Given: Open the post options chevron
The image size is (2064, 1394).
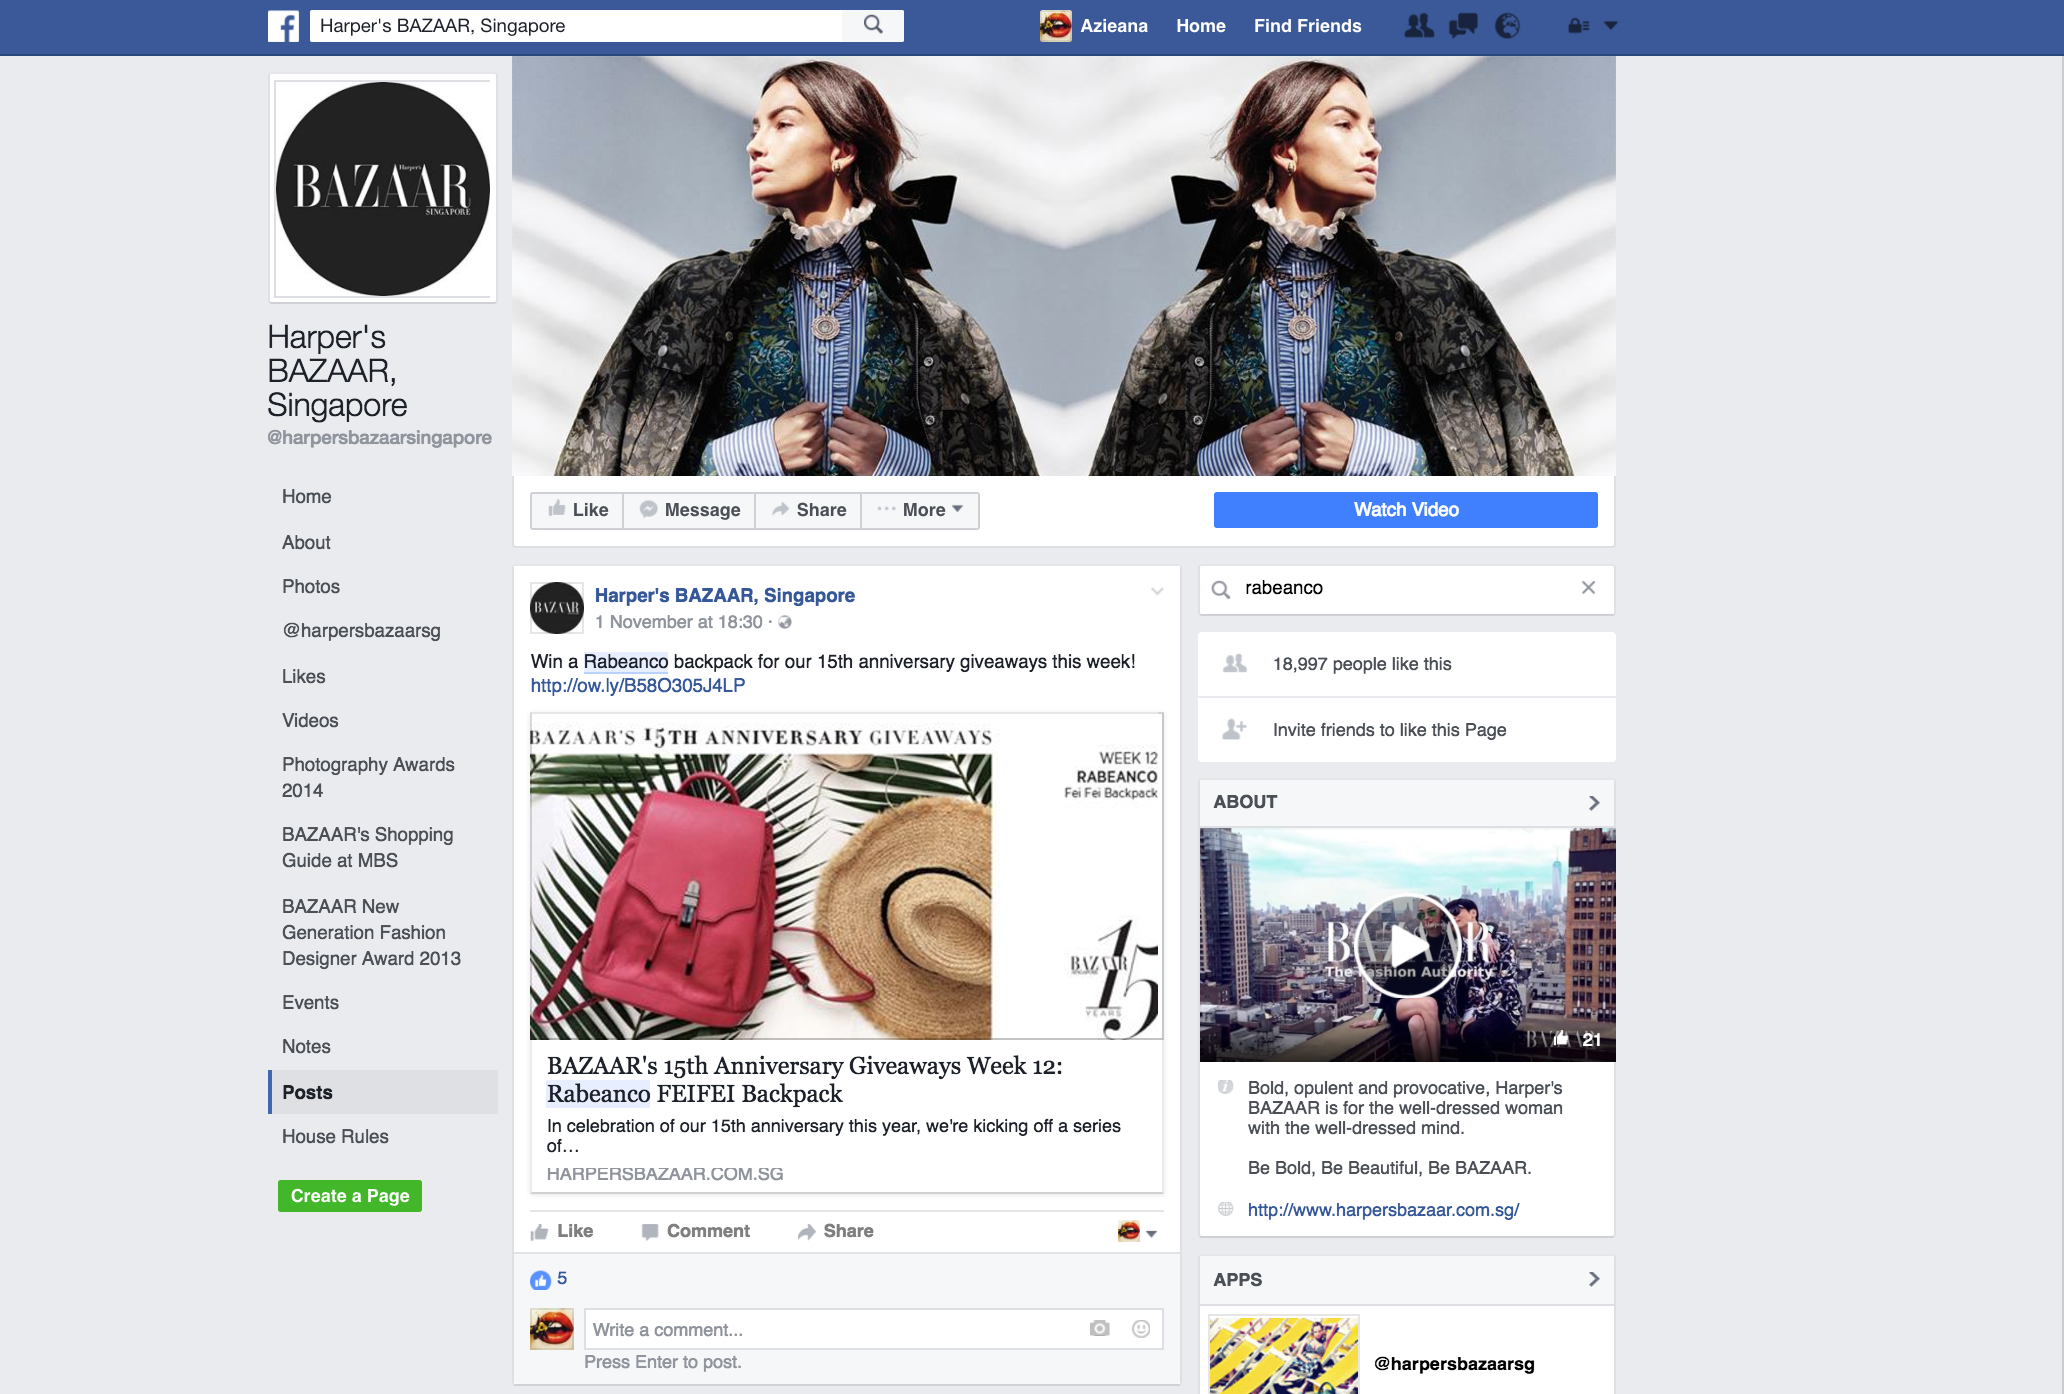Looking at the screenshot, I should [1157, 591].
